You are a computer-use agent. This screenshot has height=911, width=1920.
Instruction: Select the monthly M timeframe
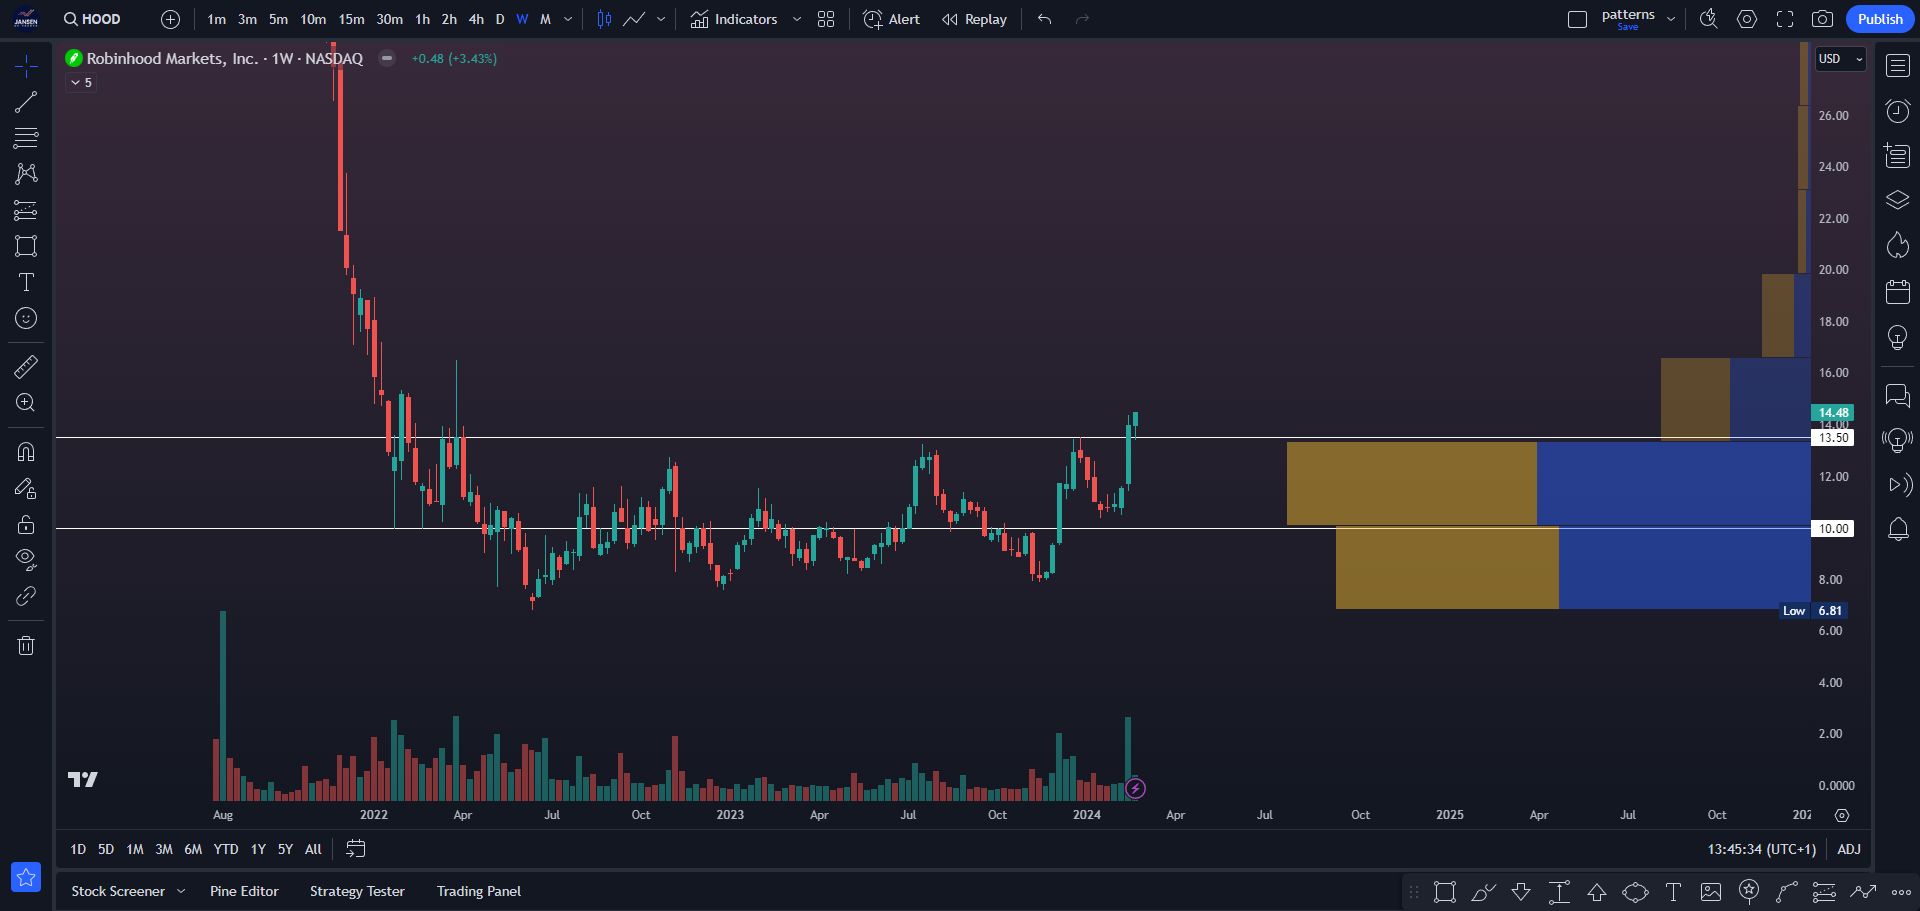pos(545,19)
